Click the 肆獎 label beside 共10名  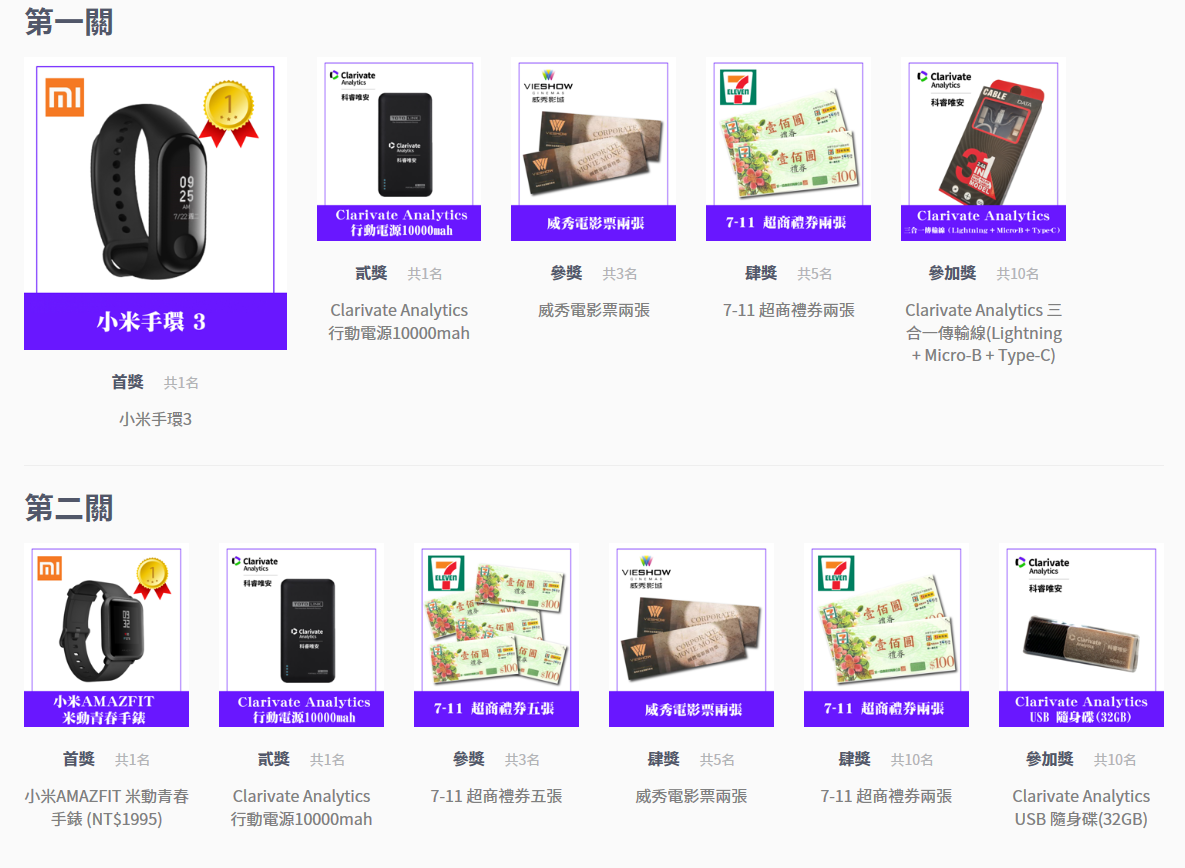pos(855,759)
